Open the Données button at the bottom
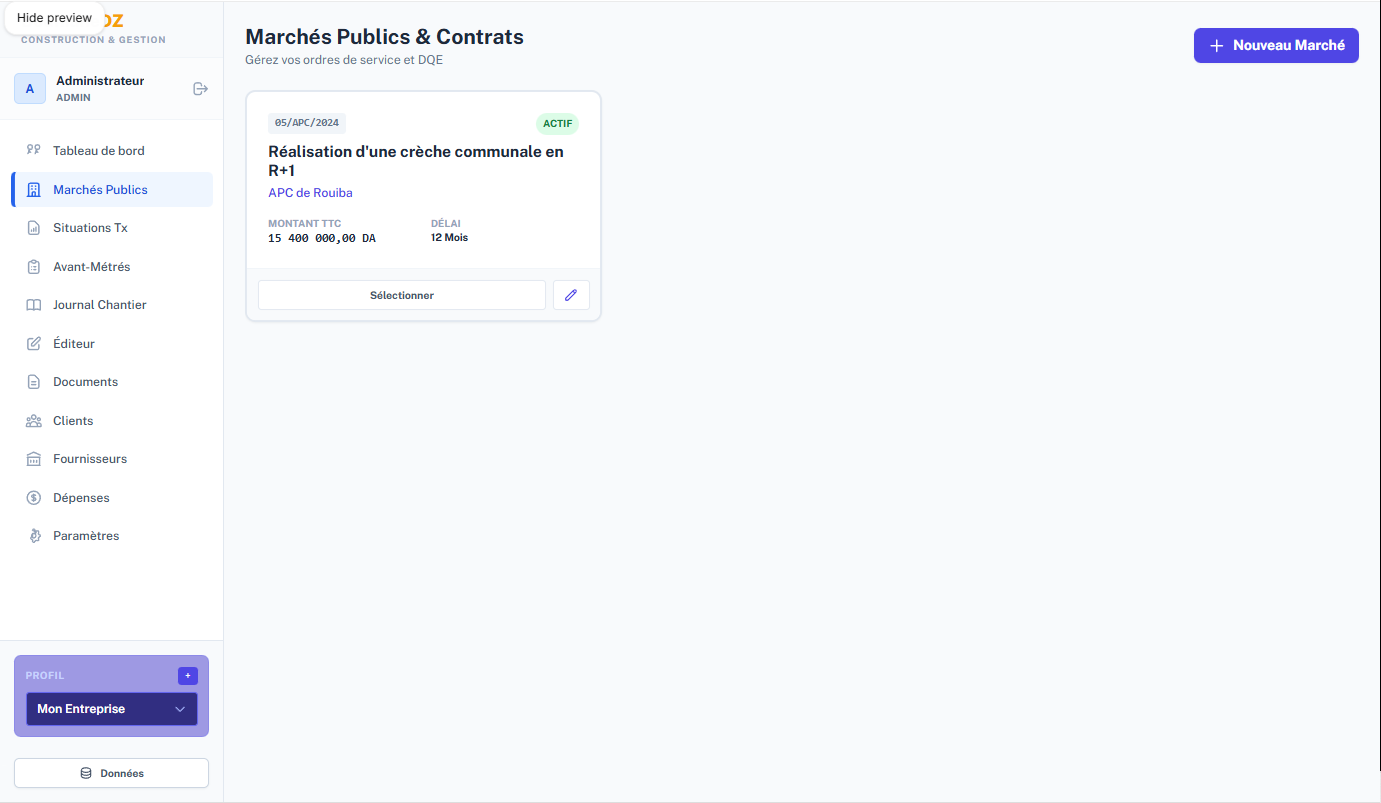 click(111, 773)
